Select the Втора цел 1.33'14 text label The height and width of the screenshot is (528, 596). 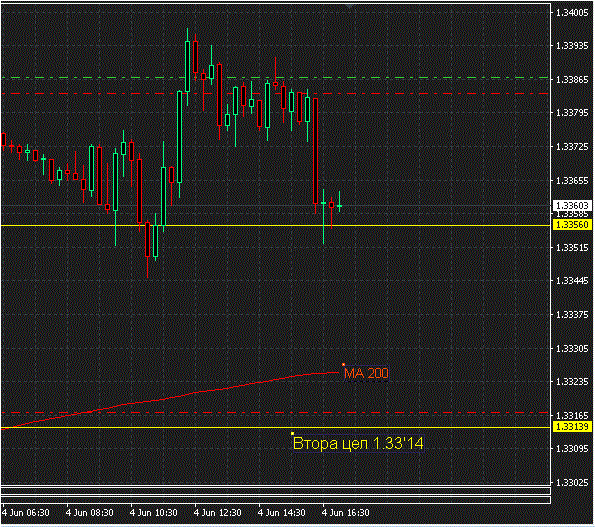pyautogui.click(x=358, y=443)
